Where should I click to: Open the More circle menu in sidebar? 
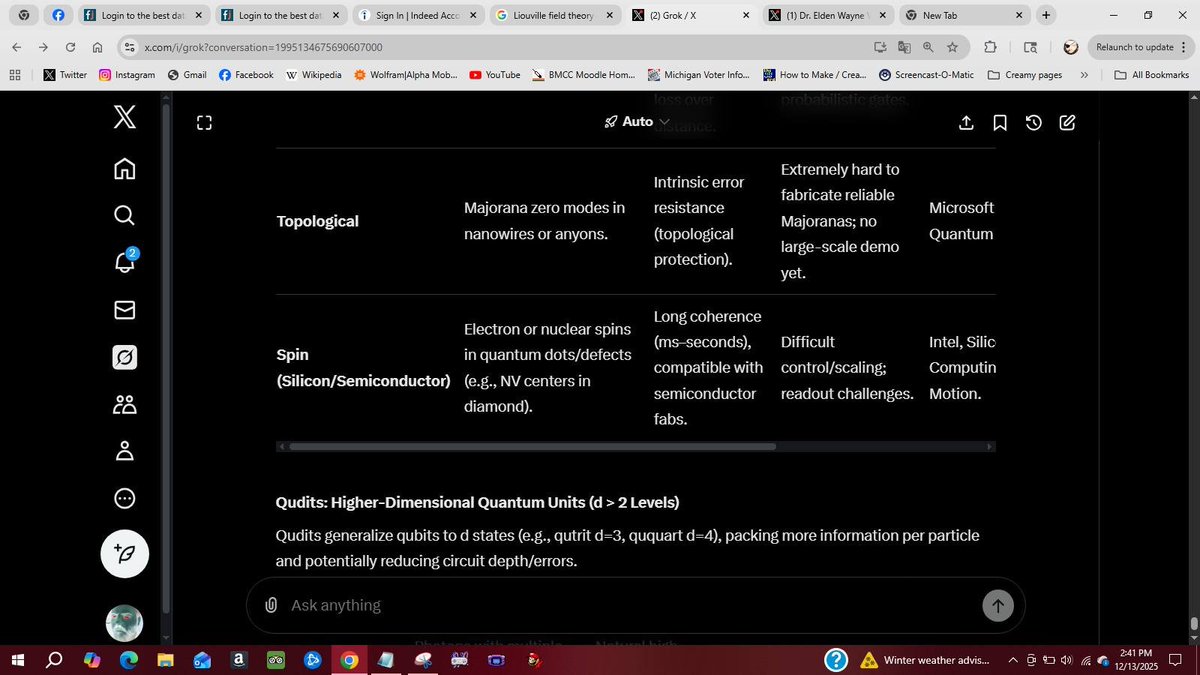tap(124, 498)
